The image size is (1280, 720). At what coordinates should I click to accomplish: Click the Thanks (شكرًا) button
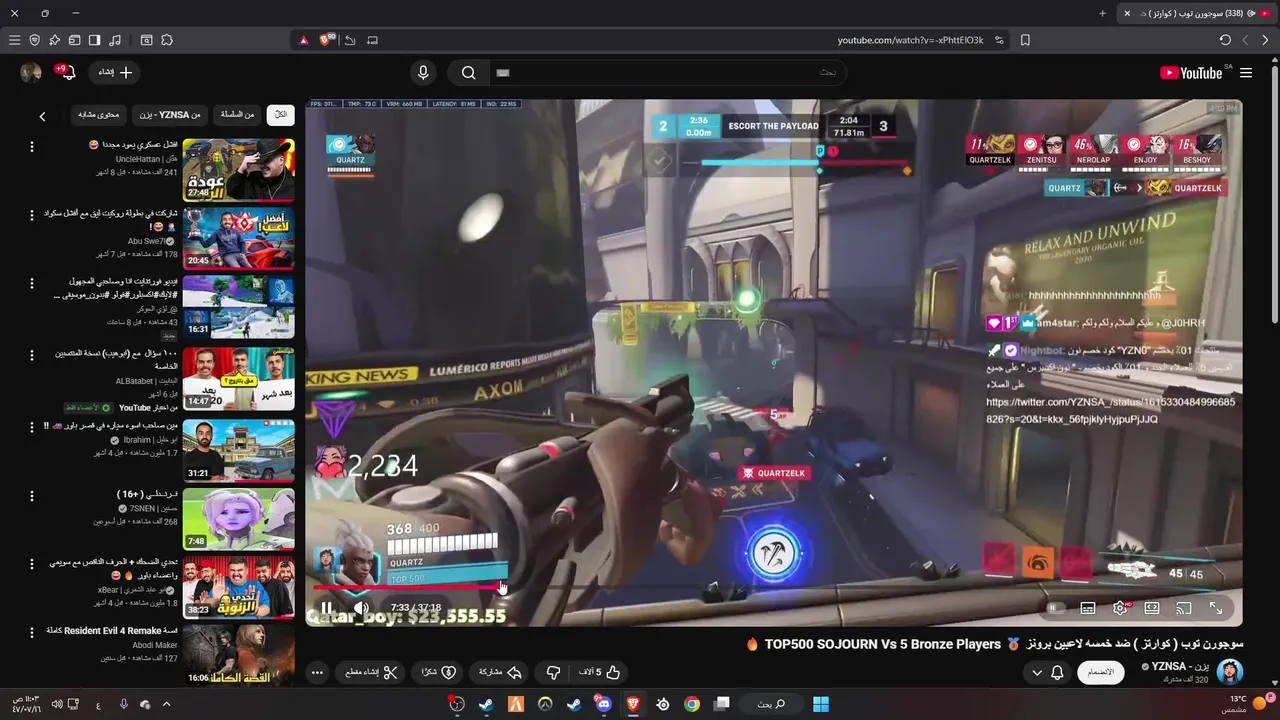pos(437,673)
